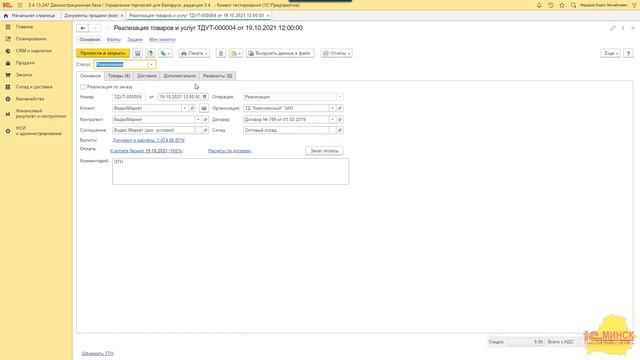Open Договор record with its open icon
This screenshot has width=640, height=360.
pos(340,120)
